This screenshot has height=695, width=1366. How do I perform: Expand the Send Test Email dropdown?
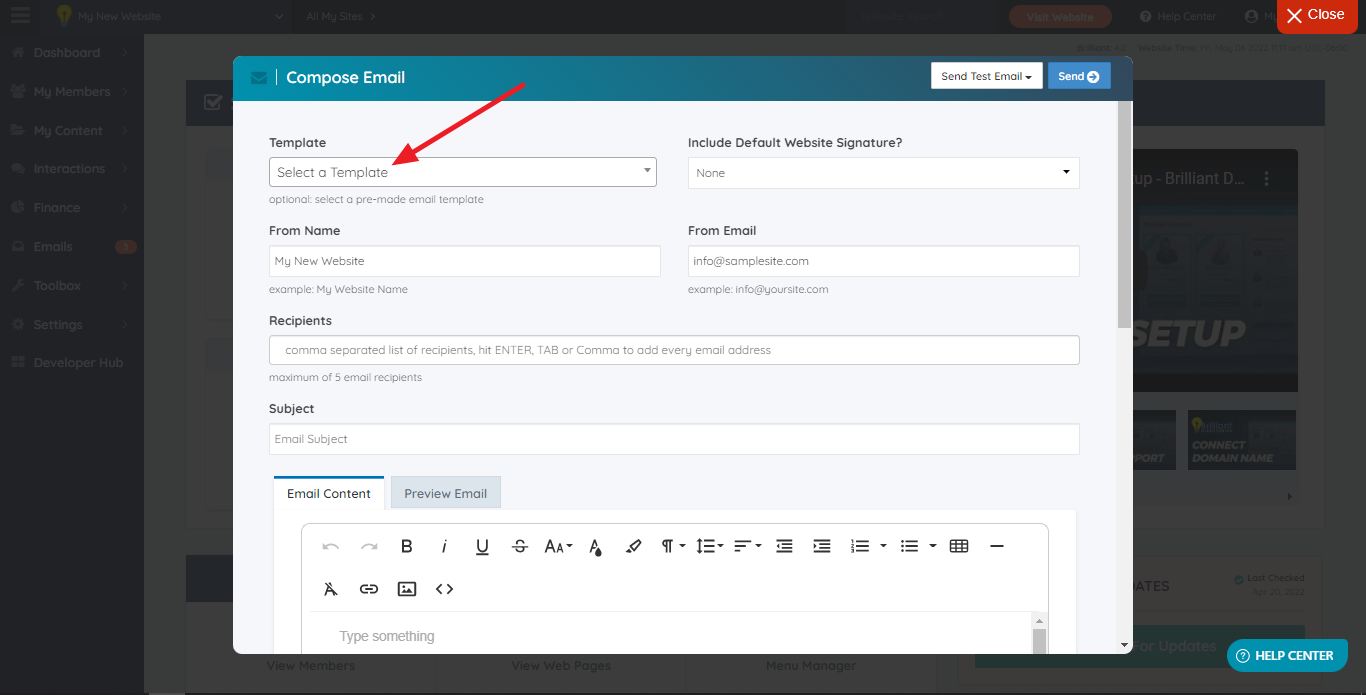click(x=986, y=75)
